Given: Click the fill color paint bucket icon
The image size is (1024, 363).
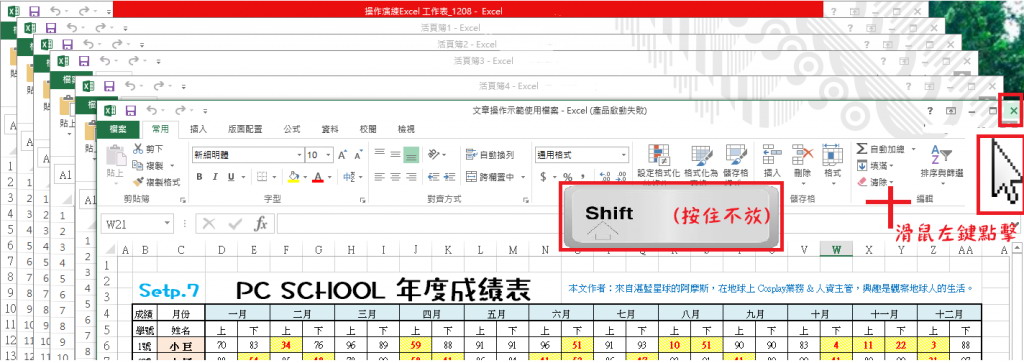Looking at the screenshot, I should (x=294, y=177).
